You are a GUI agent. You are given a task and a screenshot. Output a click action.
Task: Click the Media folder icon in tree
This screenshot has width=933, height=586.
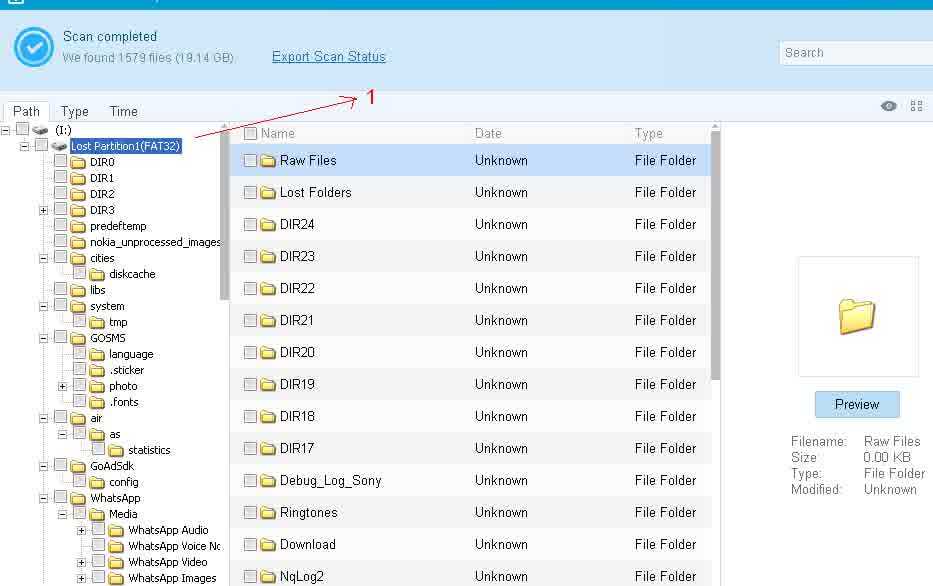click(97, 515)
